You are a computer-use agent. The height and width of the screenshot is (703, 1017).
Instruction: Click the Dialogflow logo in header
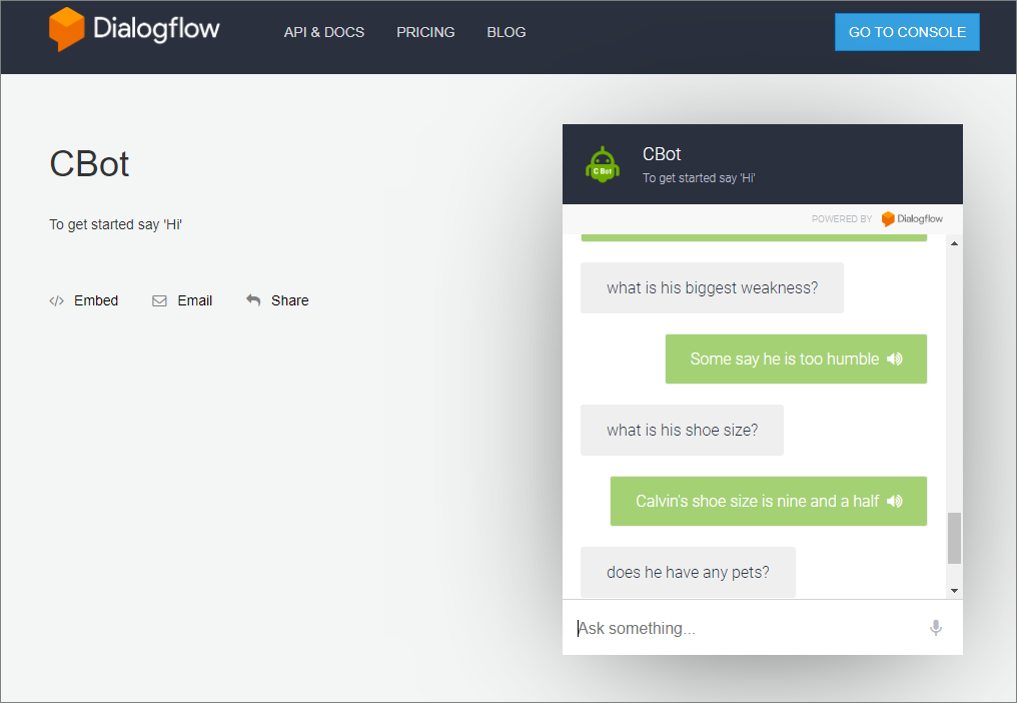134,29
